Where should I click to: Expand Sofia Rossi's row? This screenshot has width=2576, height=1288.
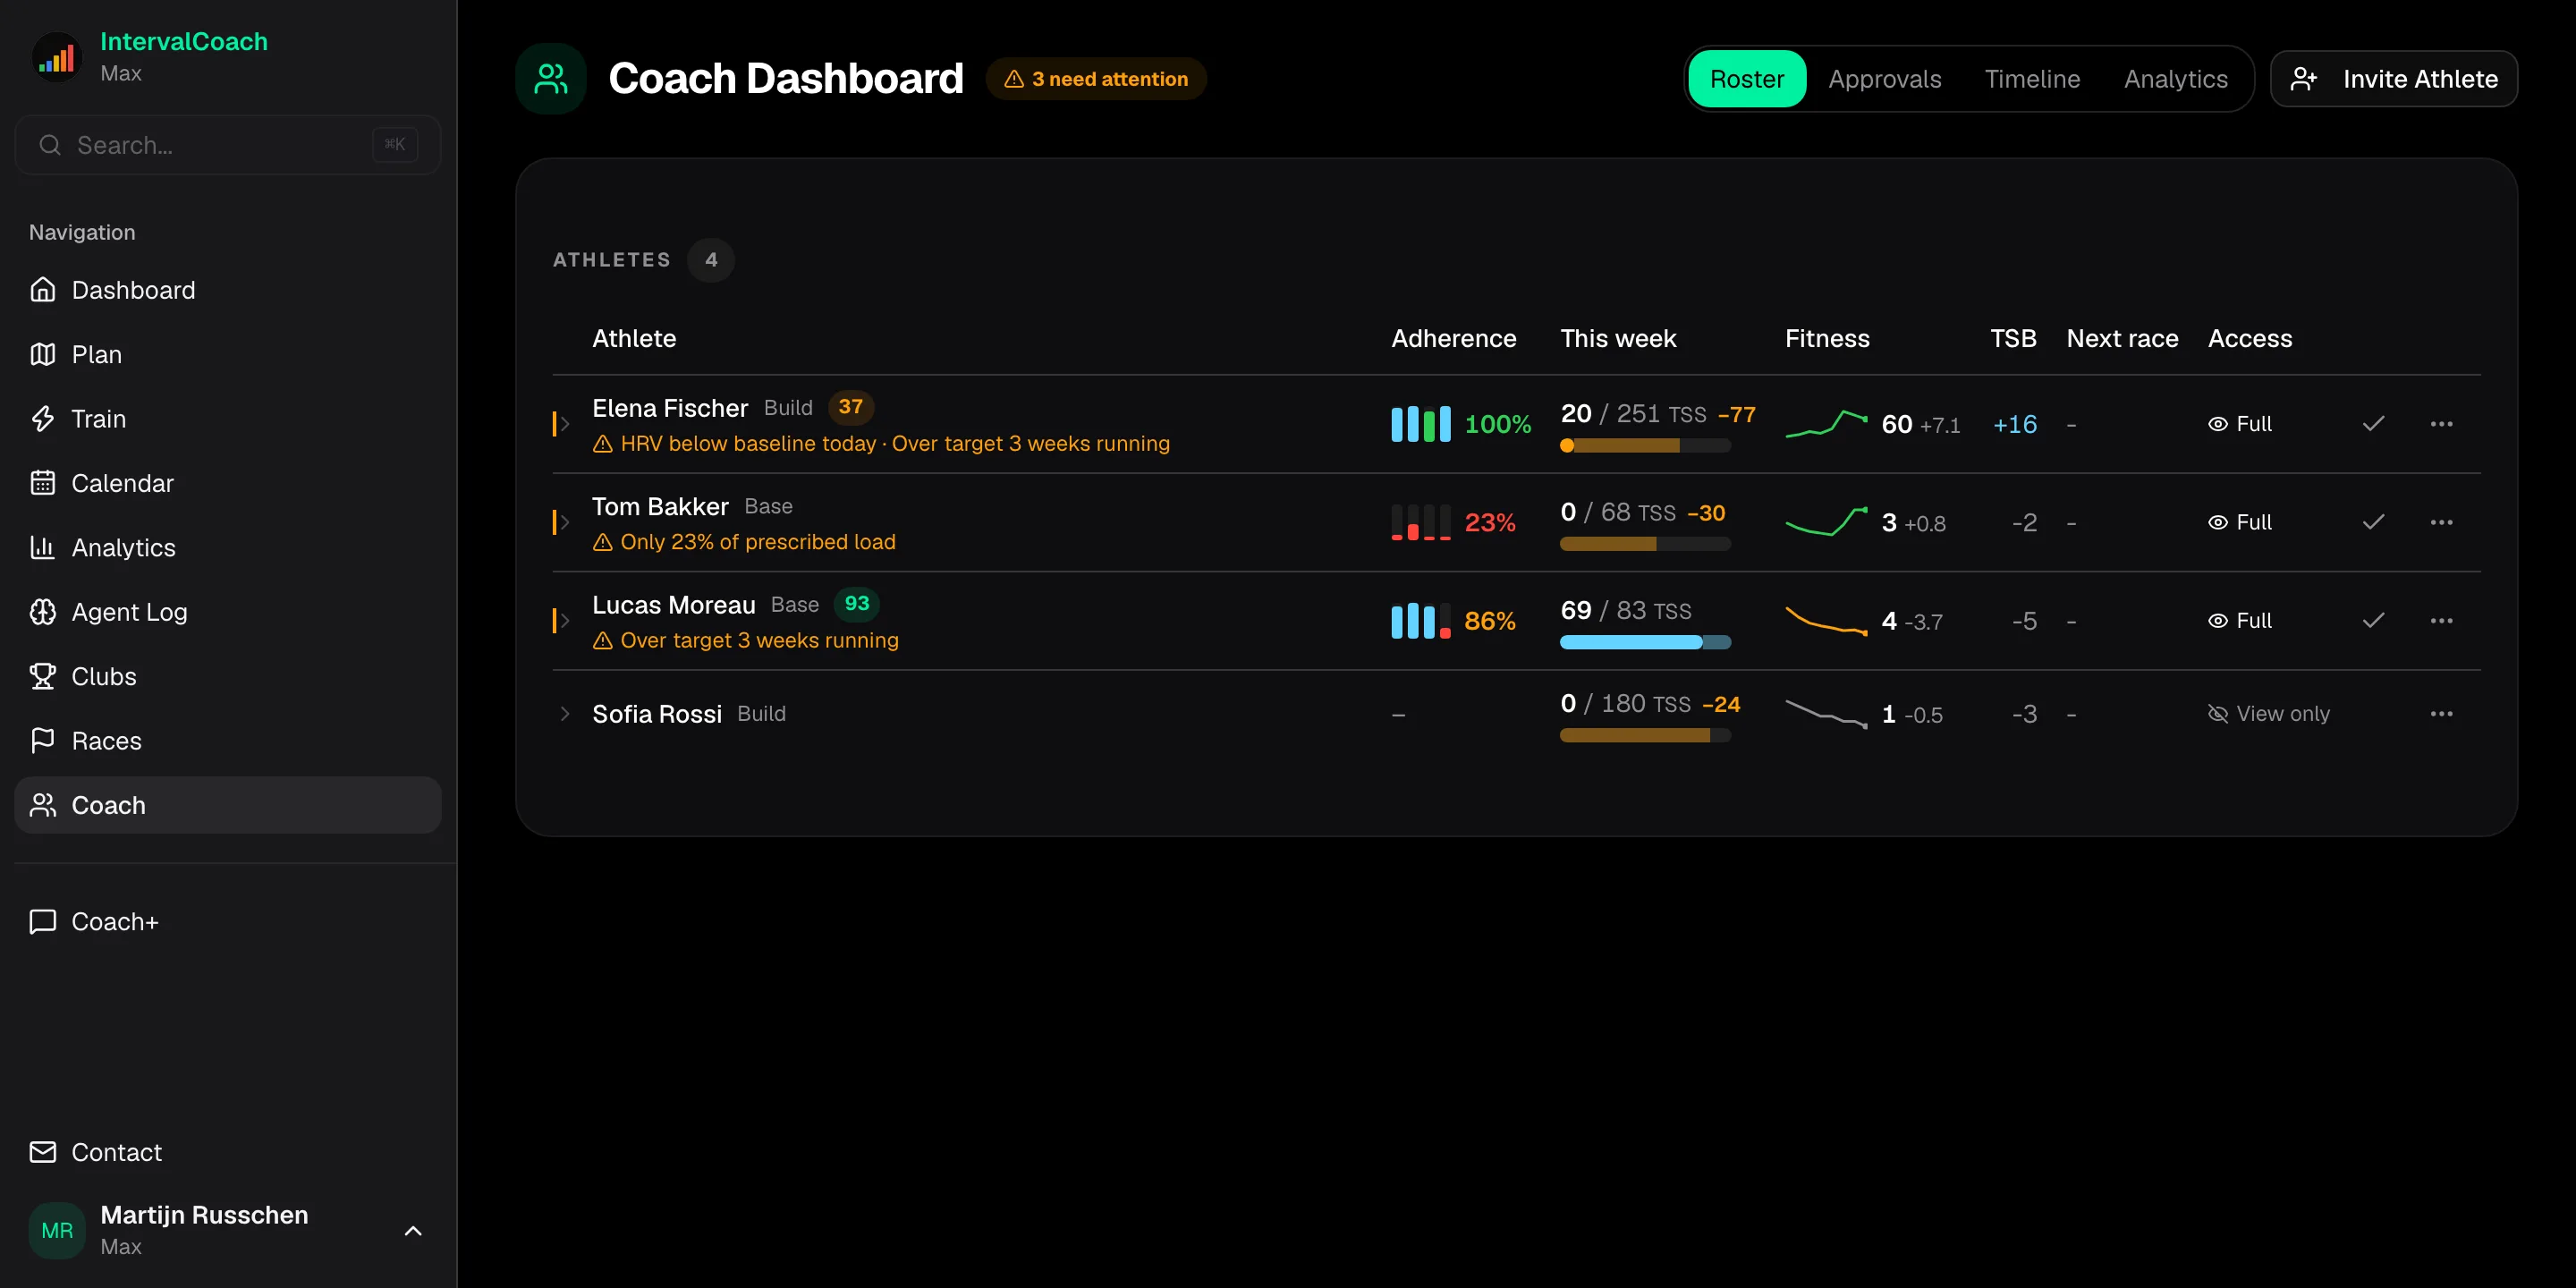pyautogui.click(x=565, y=714)
